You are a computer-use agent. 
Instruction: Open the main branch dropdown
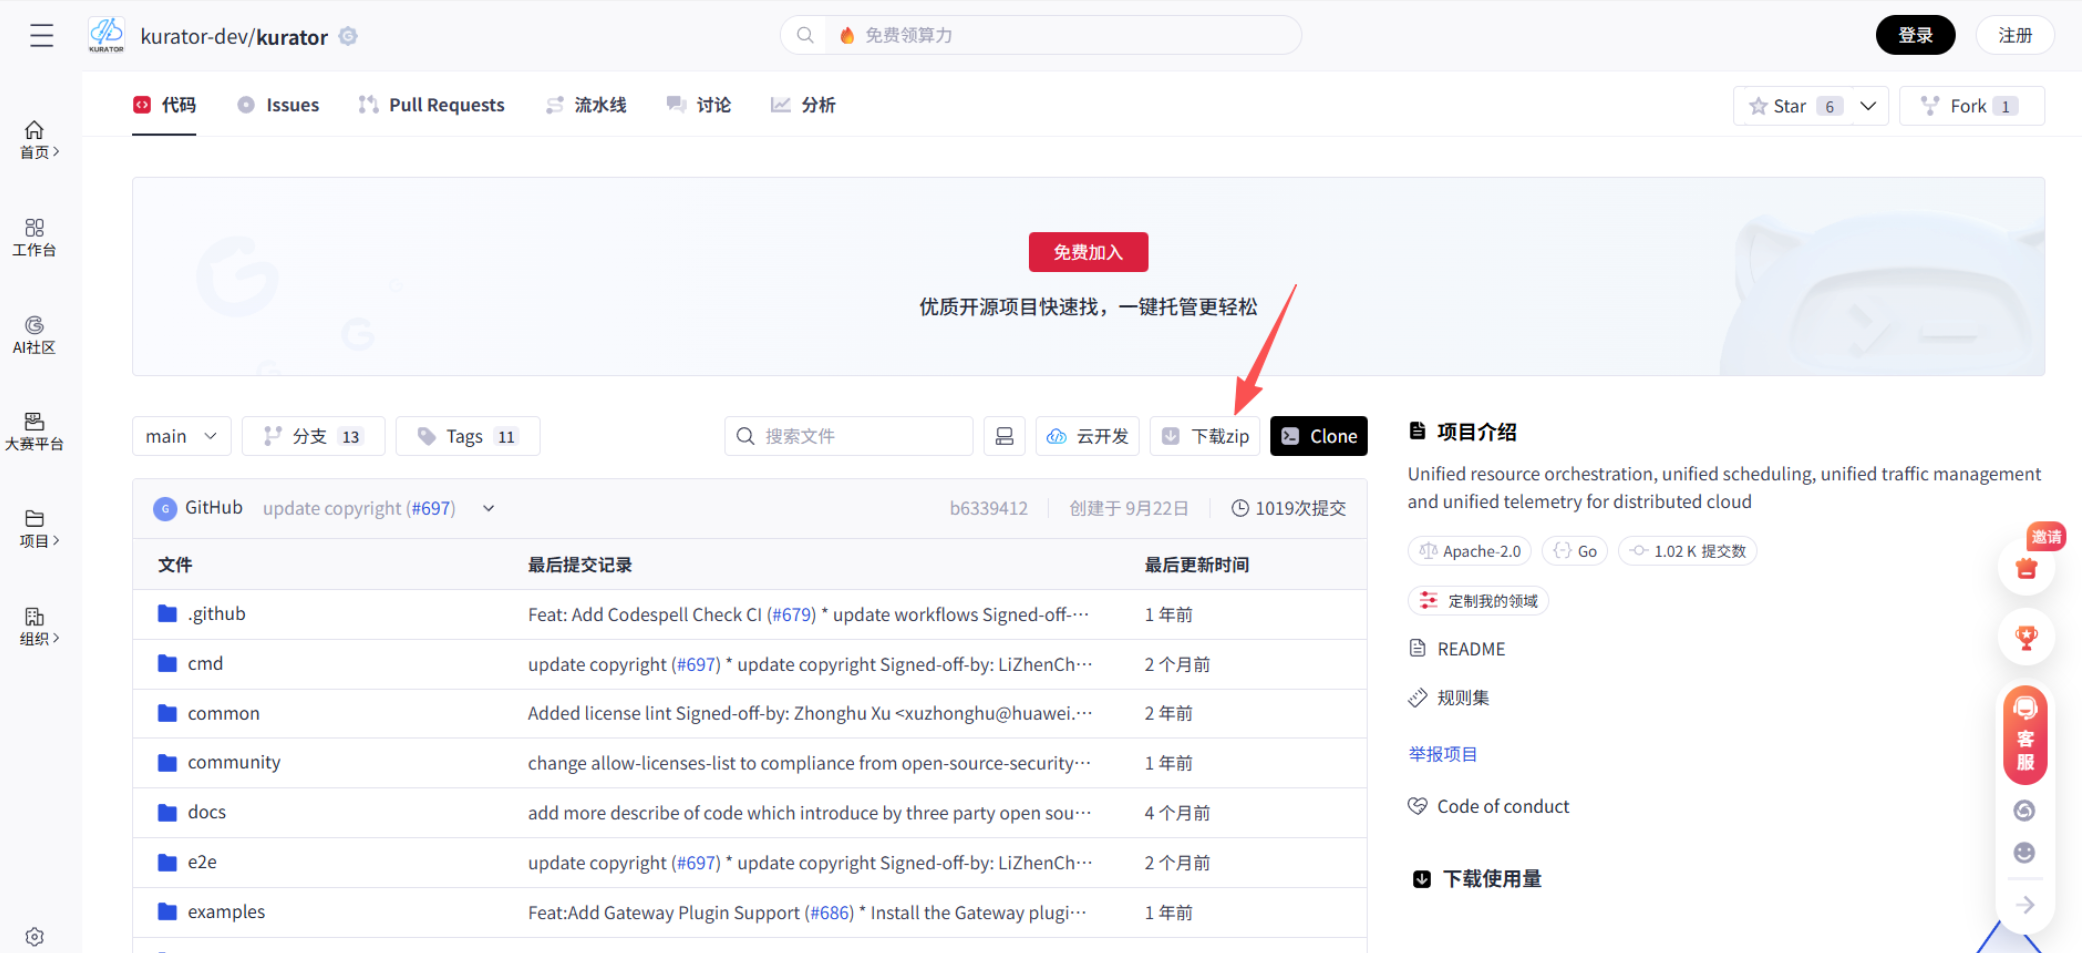coord(181,436)
